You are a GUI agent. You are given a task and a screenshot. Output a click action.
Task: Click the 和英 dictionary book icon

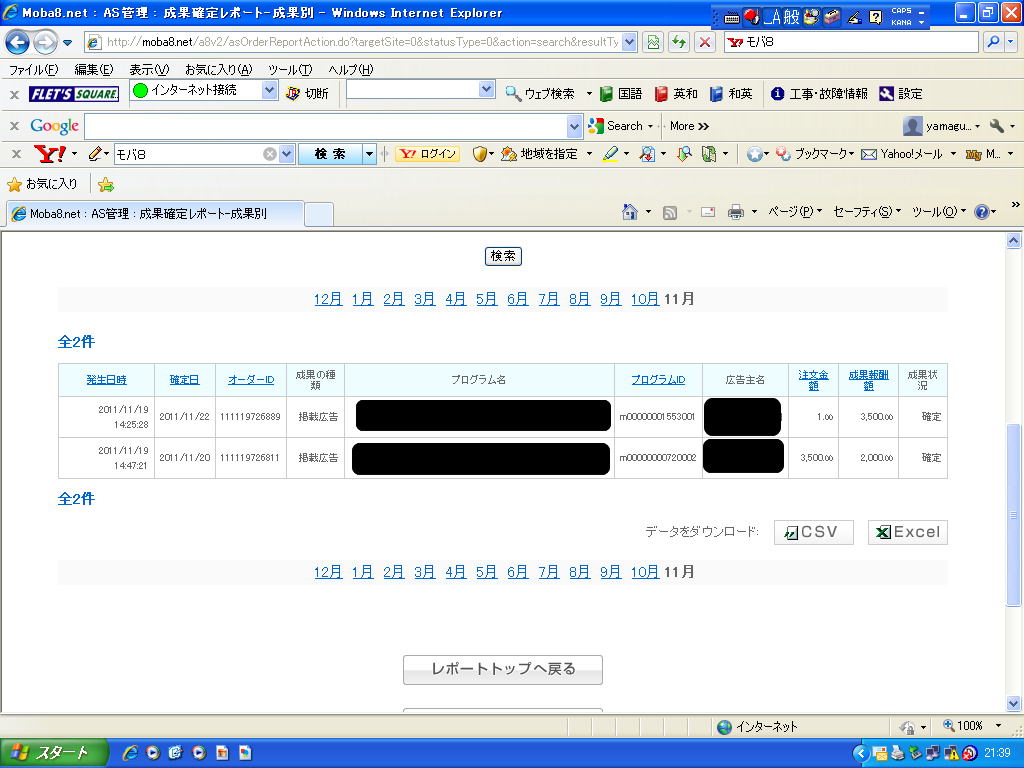[716, 94]
